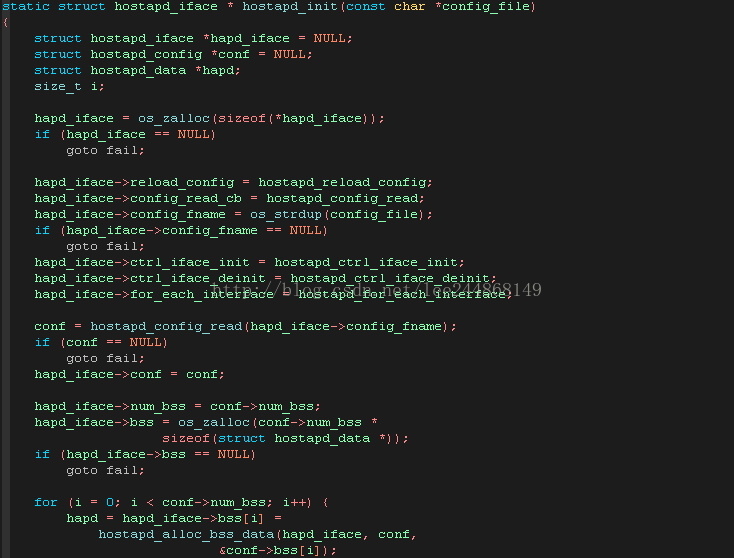Click 'hapd_iface->num_bss' assignment line
Image resolution: width=734 pixels, height=558 pixels.
coord(177,406)
